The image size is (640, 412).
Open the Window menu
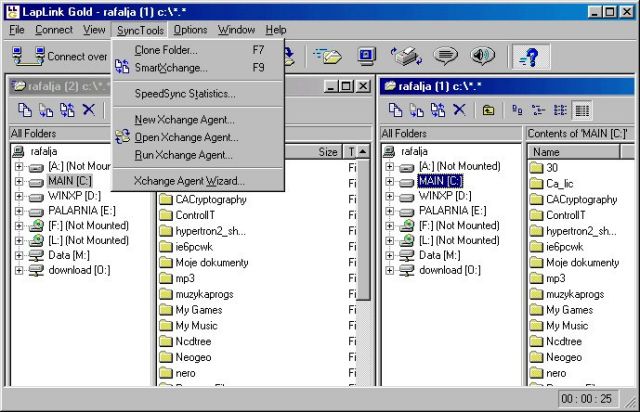[x=236, y=30]
